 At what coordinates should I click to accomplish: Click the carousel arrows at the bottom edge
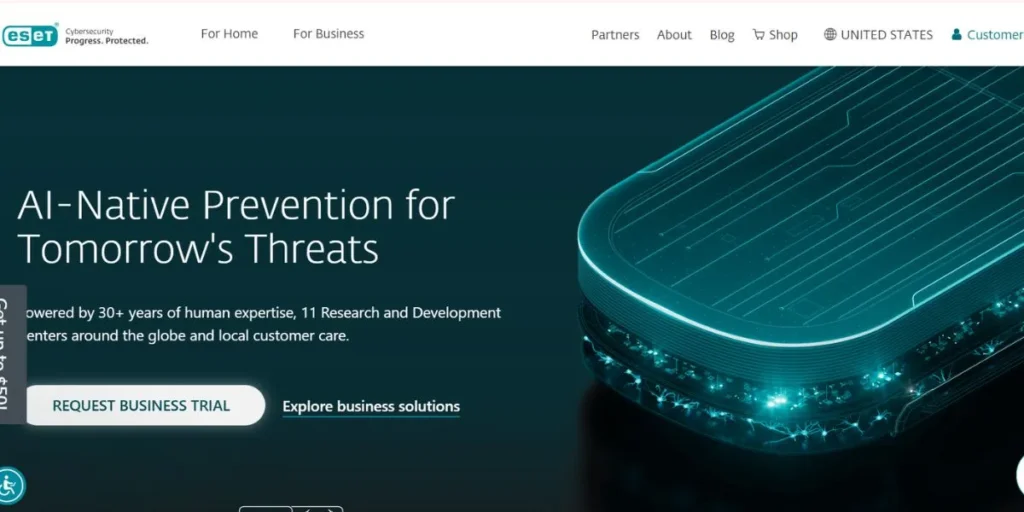tap(320, 509)
